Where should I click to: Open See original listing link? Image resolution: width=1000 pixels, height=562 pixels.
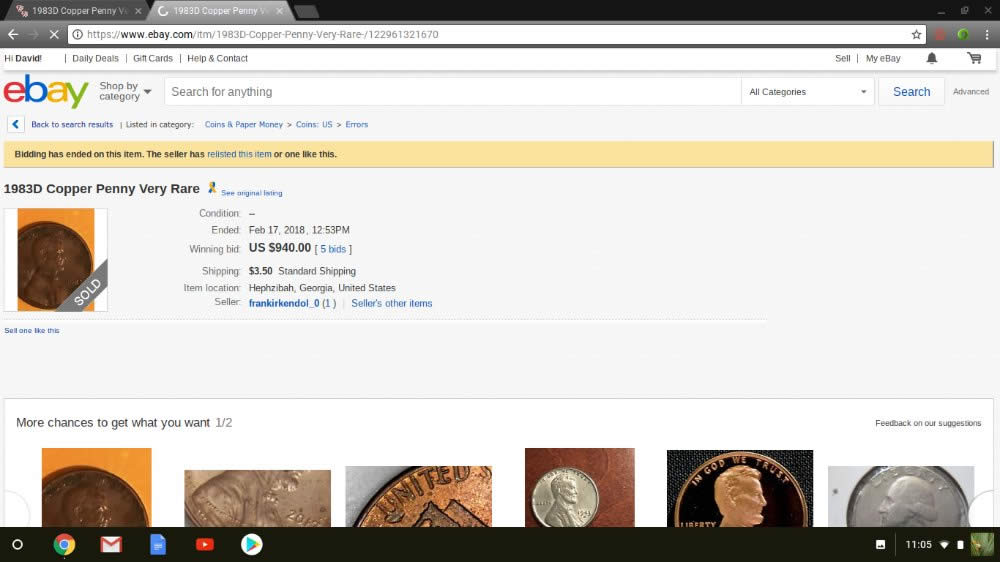(x=251, y=193)
